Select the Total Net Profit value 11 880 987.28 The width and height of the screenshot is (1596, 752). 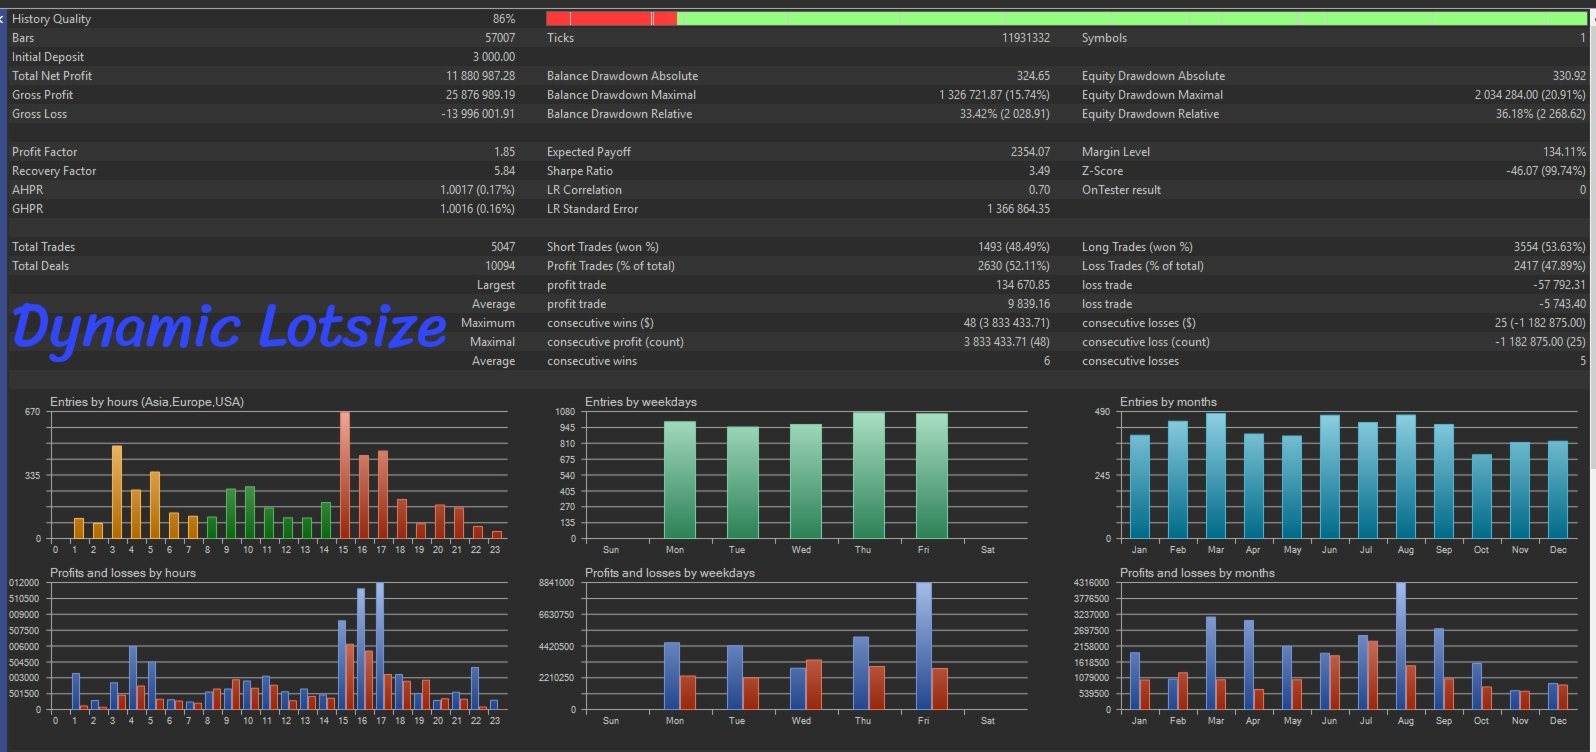pyautogui.click(x=480, y=76)
